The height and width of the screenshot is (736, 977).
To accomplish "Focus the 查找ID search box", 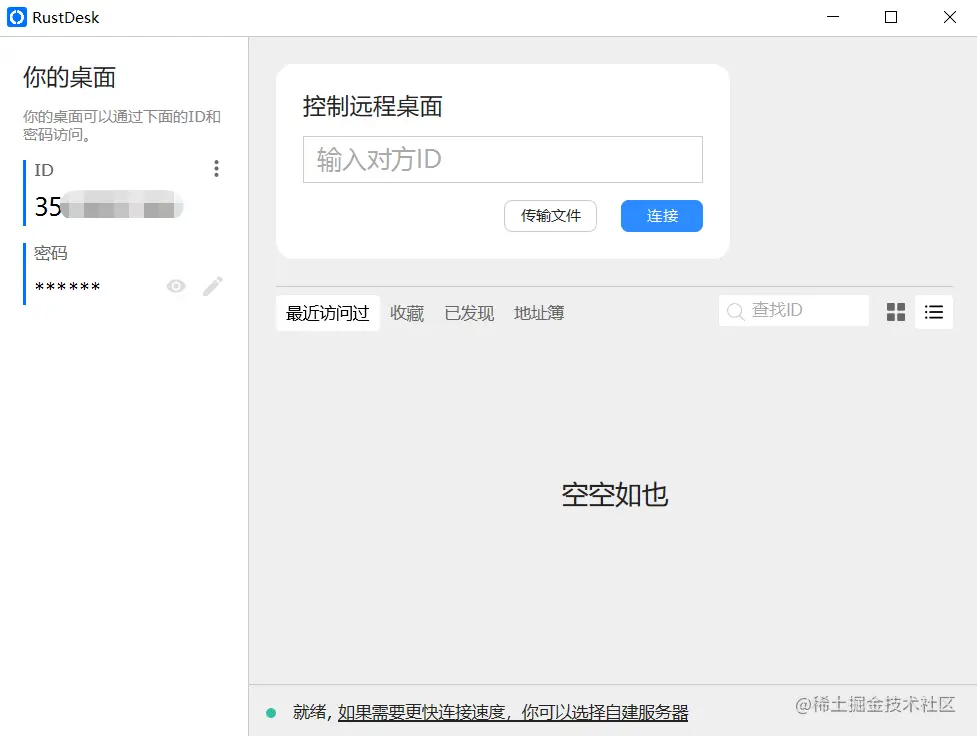I will click(x=794, y=310).
